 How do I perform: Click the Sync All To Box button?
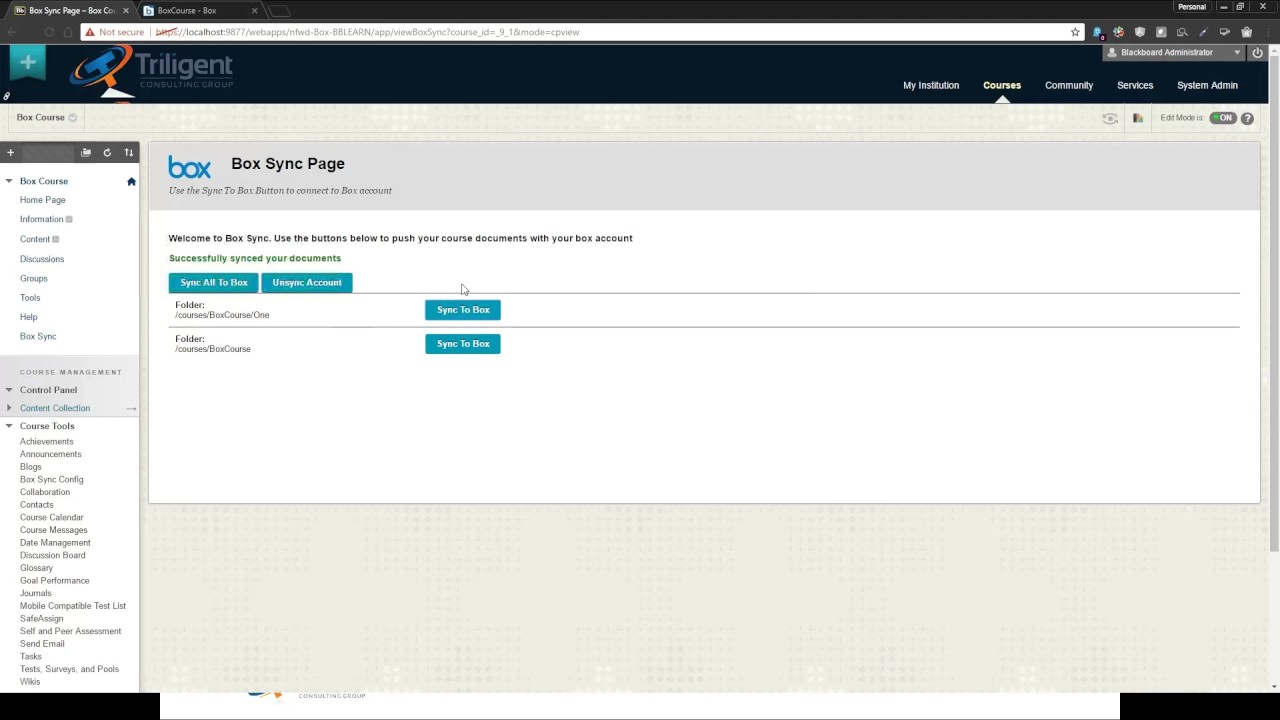pos(214,283)
